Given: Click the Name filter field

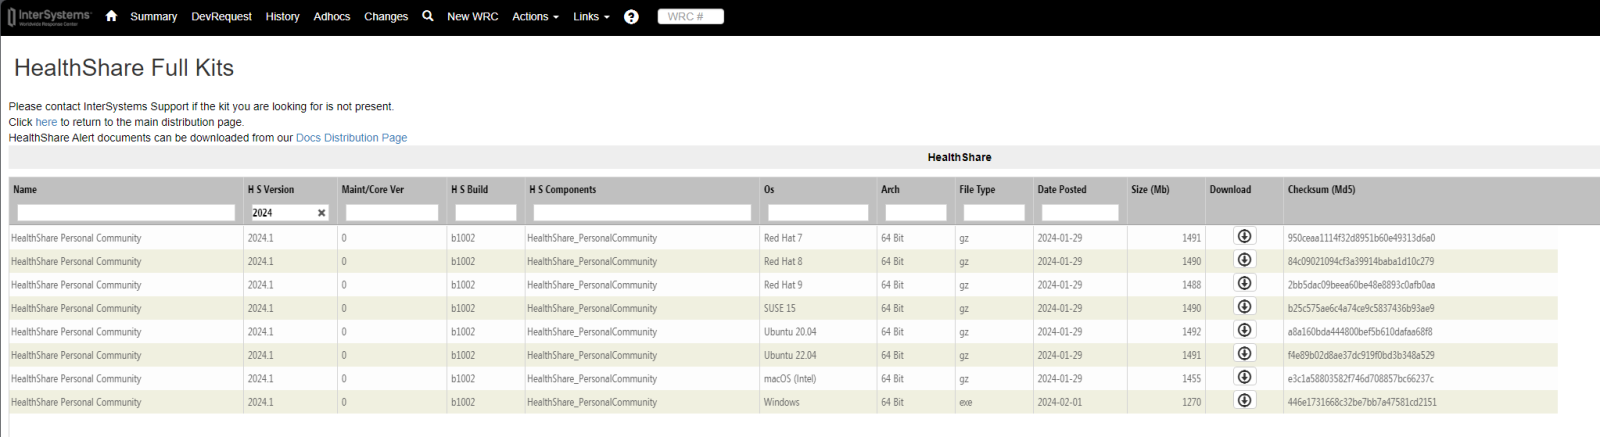Looking at the screenshot, I should [x=126, y=213].
